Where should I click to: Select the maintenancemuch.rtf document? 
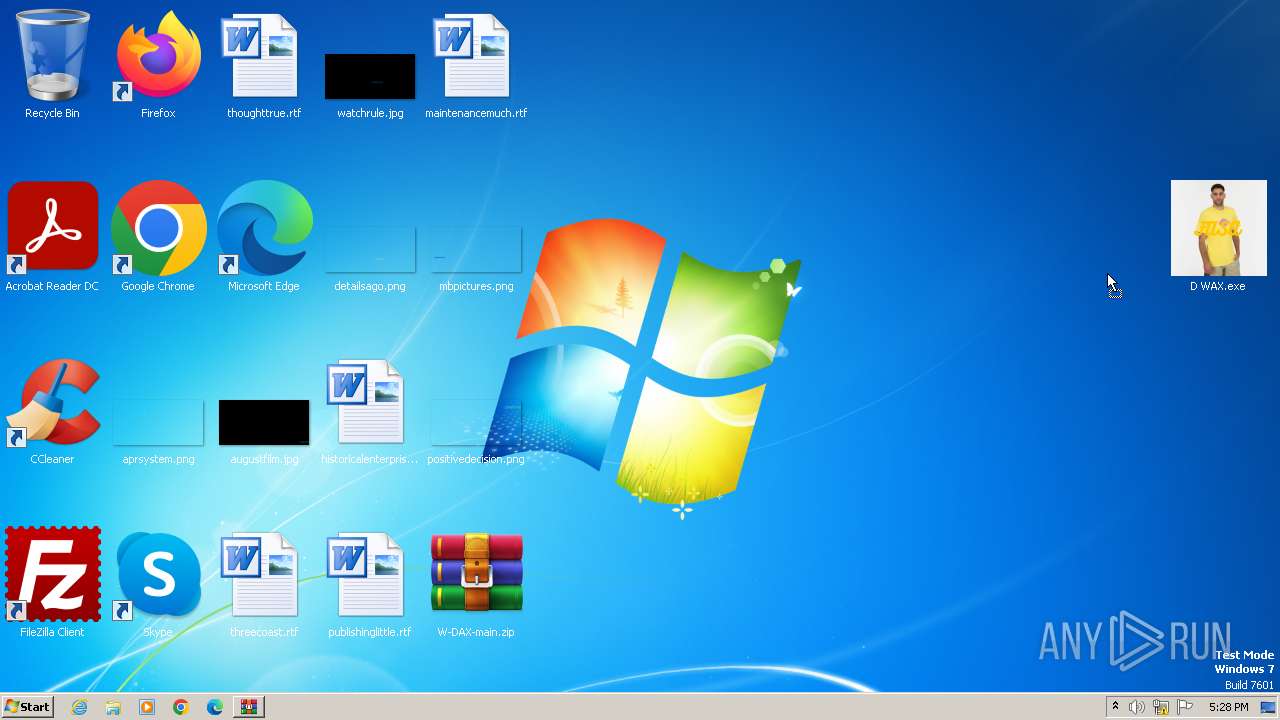476,66
